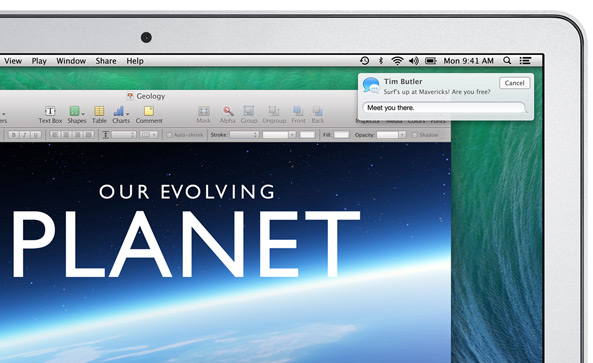This screenshot has width=593, height=363.
Task: Open the Wi-Fi status menu
Action: 397,60
